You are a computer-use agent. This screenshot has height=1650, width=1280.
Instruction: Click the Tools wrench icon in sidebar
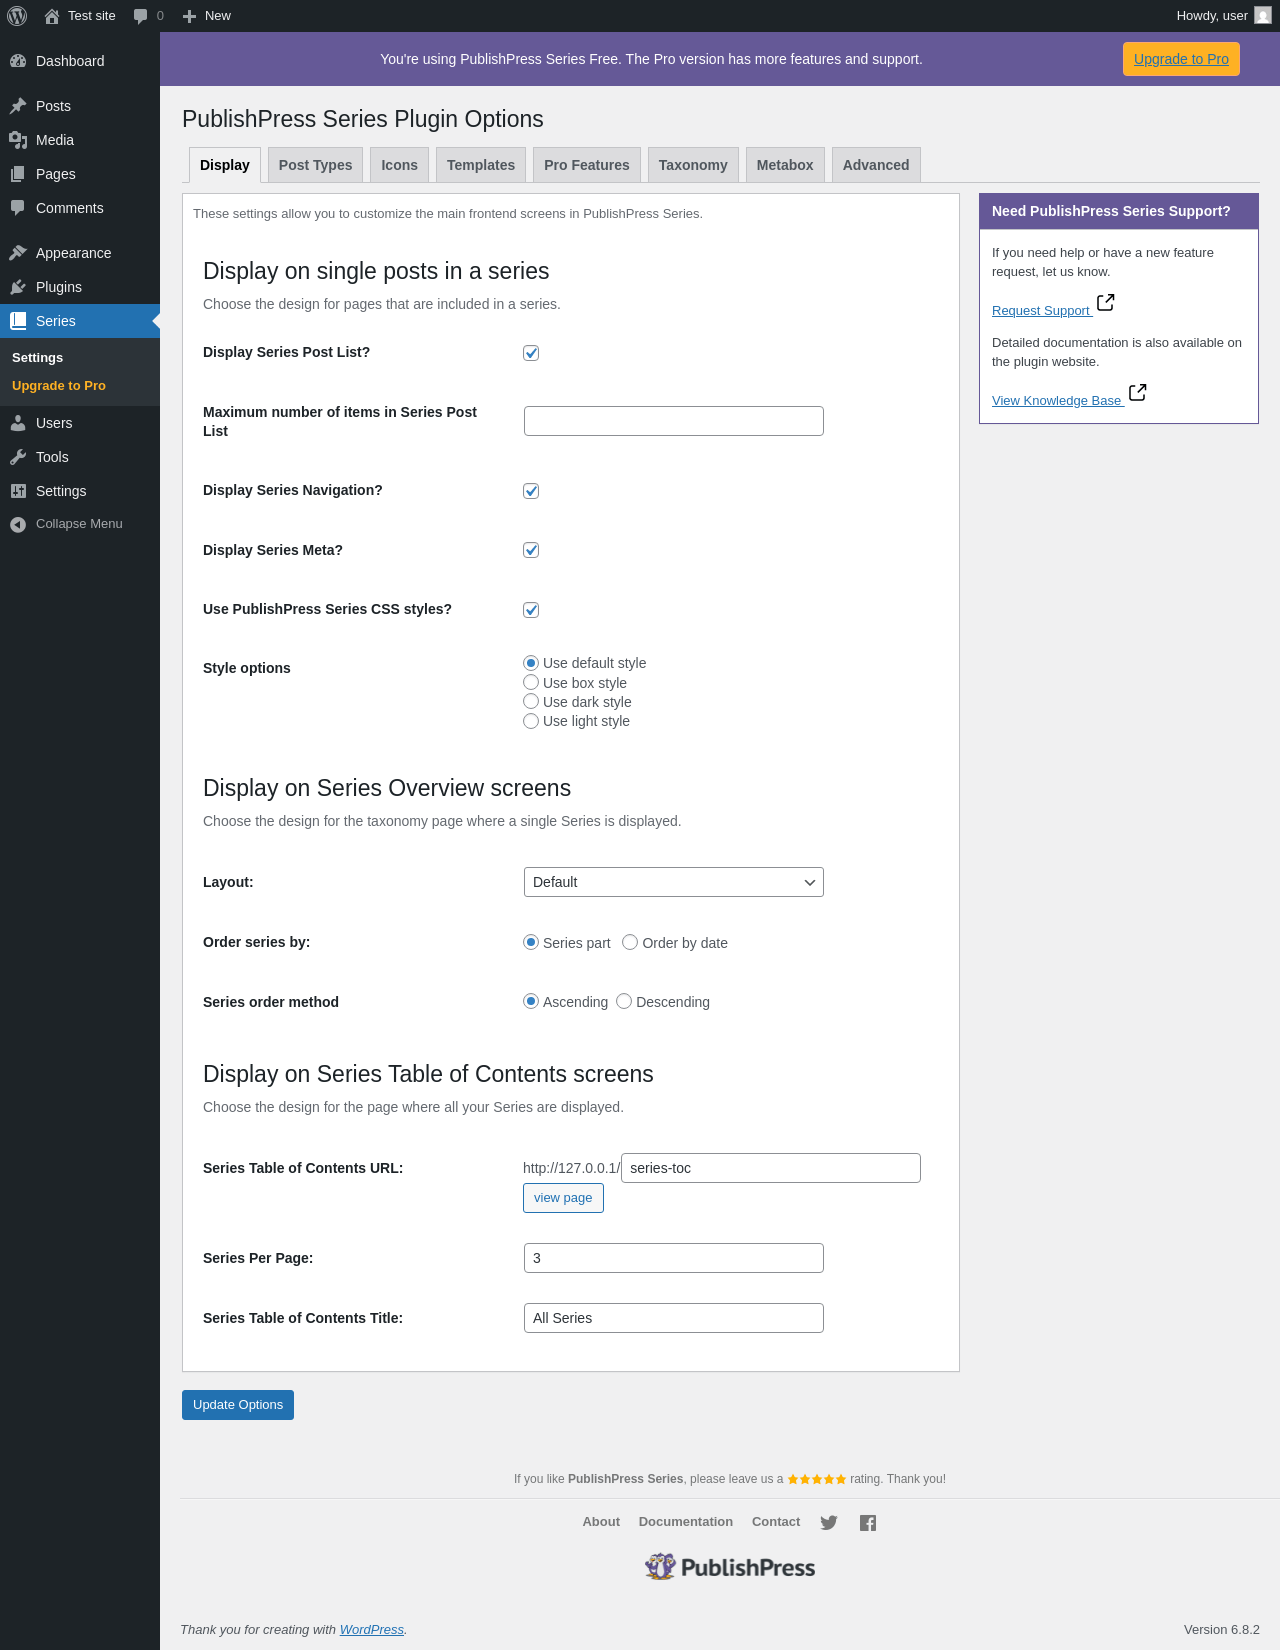[x=18, y=457]
